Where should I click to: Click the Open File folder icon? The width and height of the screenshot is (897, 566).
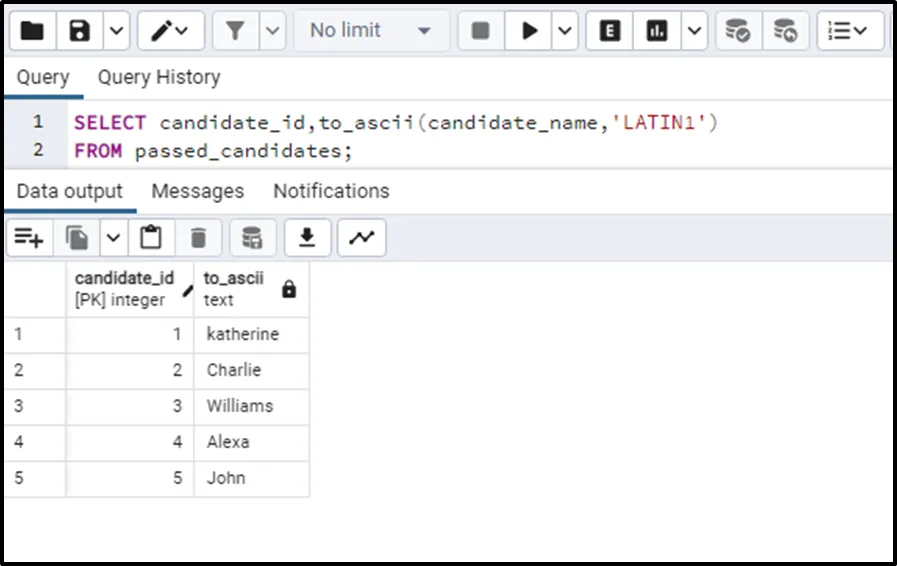click(32, 31)
